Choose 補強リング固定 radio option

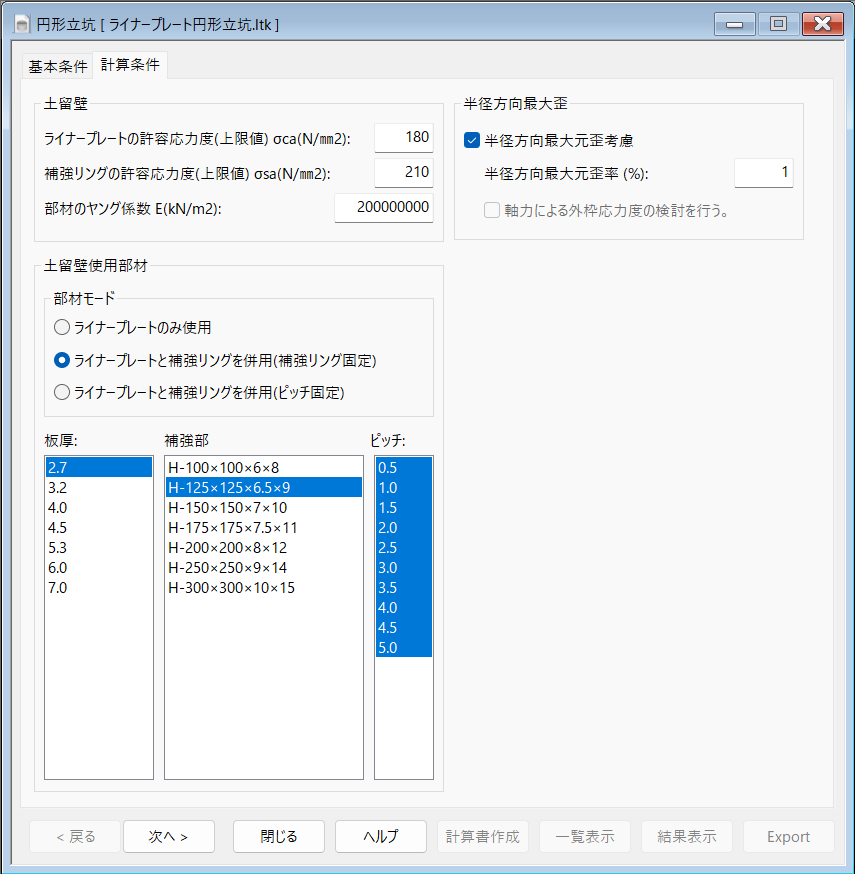62,360
